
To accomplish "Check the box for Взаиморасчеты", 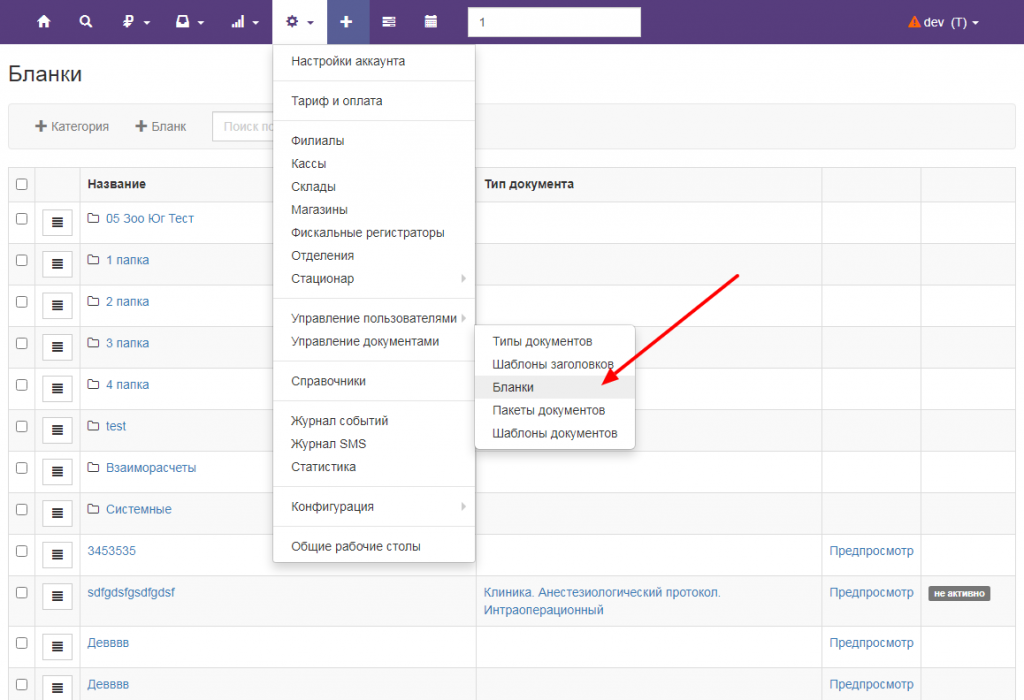I will click(22, 468).
